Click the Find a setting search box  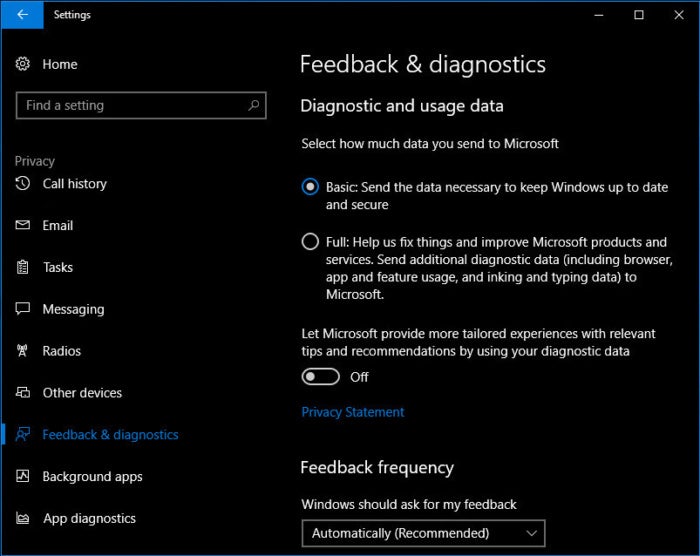tap(141, 105)
